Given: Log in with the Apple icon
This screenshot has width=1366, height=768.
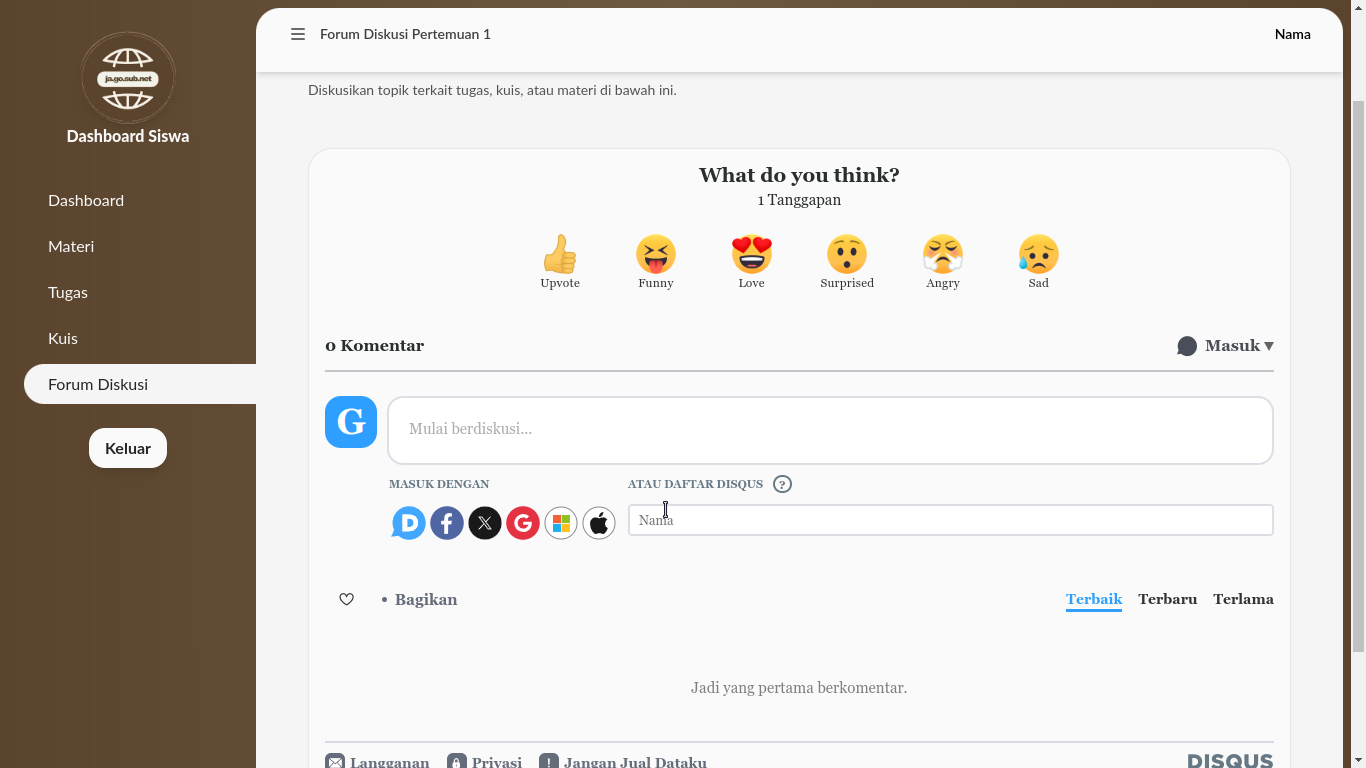Looking at the screenshot, I should [599, 523].
